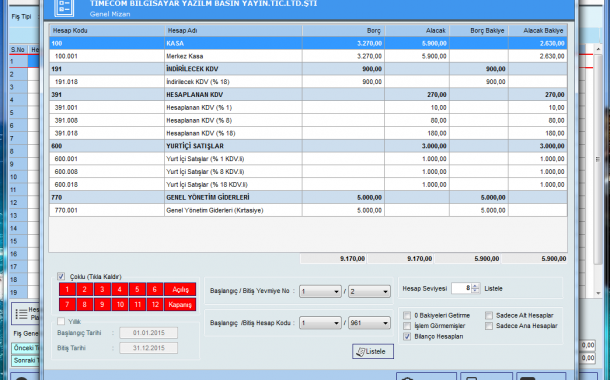Open the Başlangıç Hesap Kodu dropdown
This screenshot has width=610, height=380.
(320, 323)
